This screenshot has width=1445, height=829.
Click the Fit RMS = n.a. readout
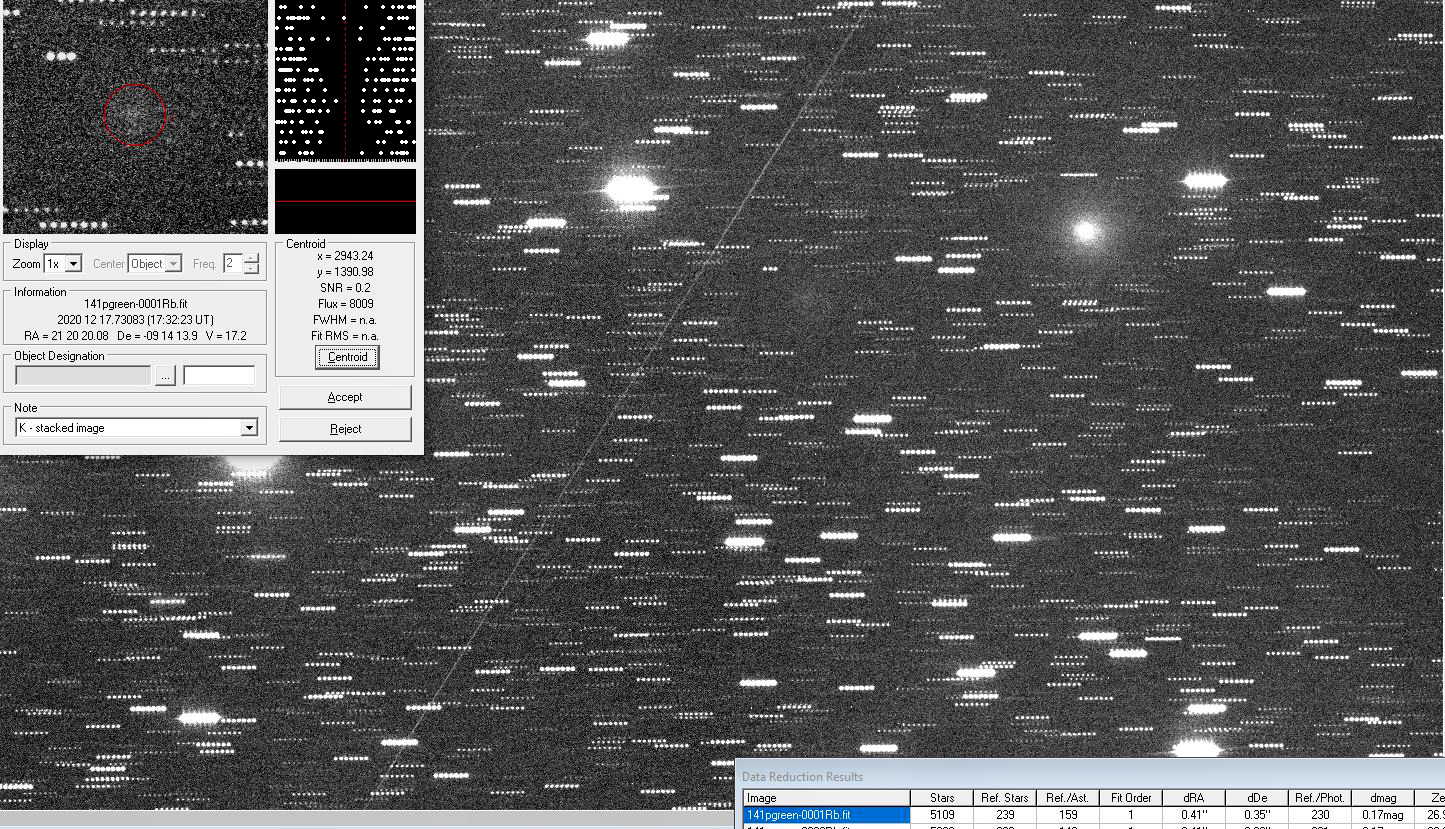click(x=345, y=336)
